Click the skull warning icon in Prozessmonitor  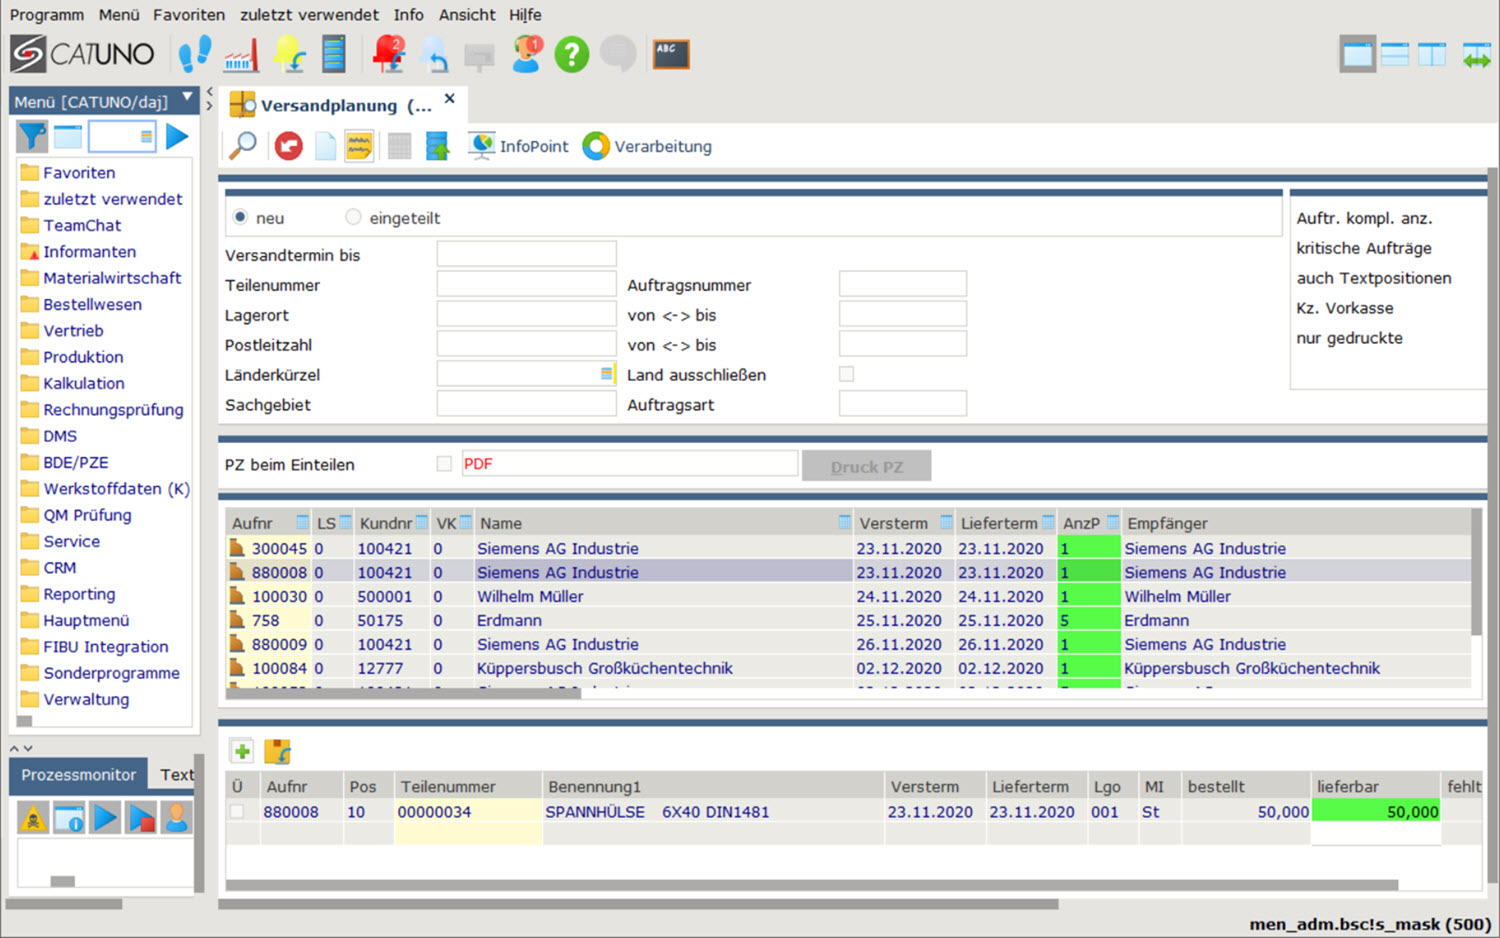[33, 819]
